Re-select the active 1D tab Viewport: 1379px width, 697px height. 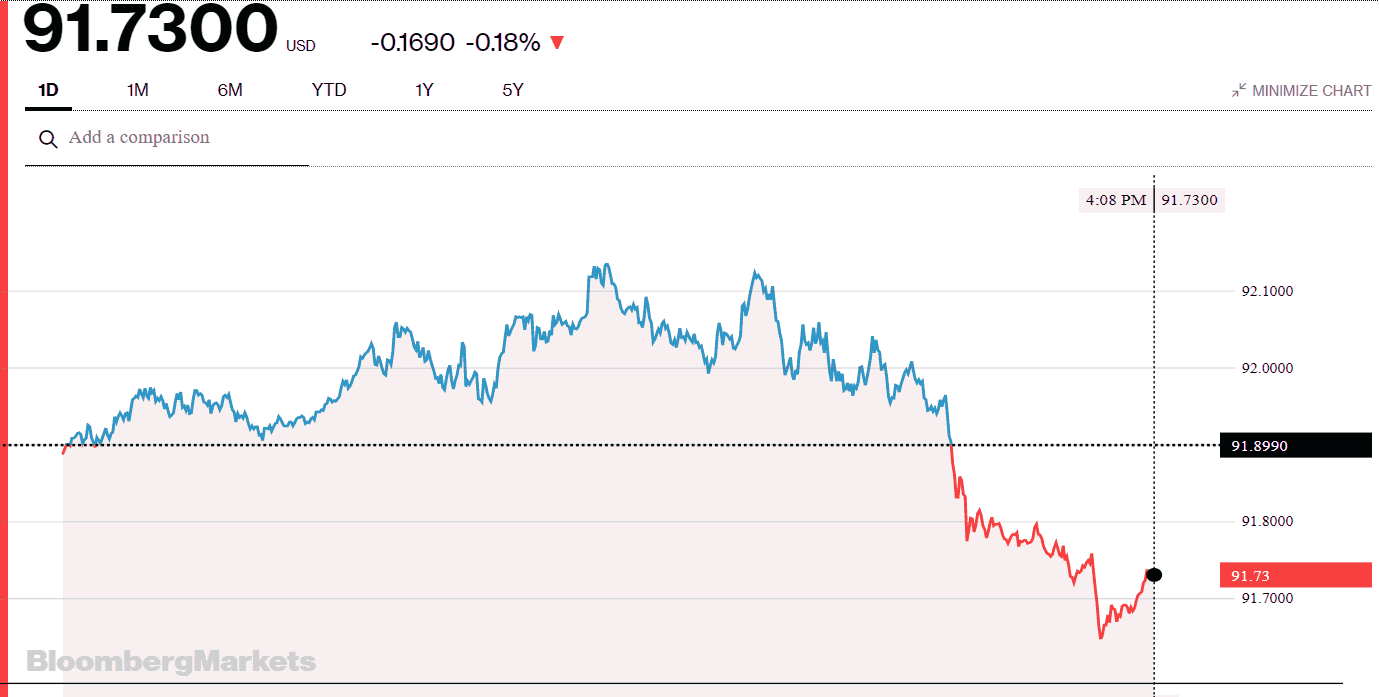(46, 89)
